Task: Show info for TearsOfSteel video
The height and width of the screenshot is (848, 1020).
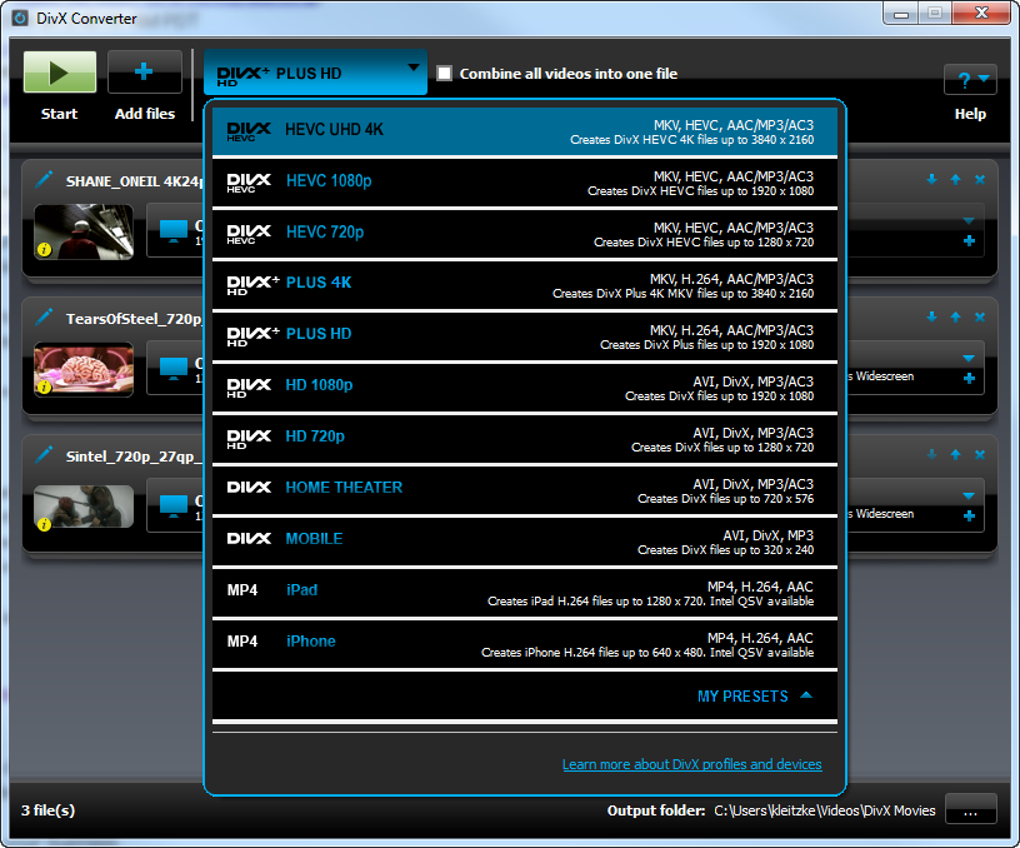Action: click(x=44, y=387)
